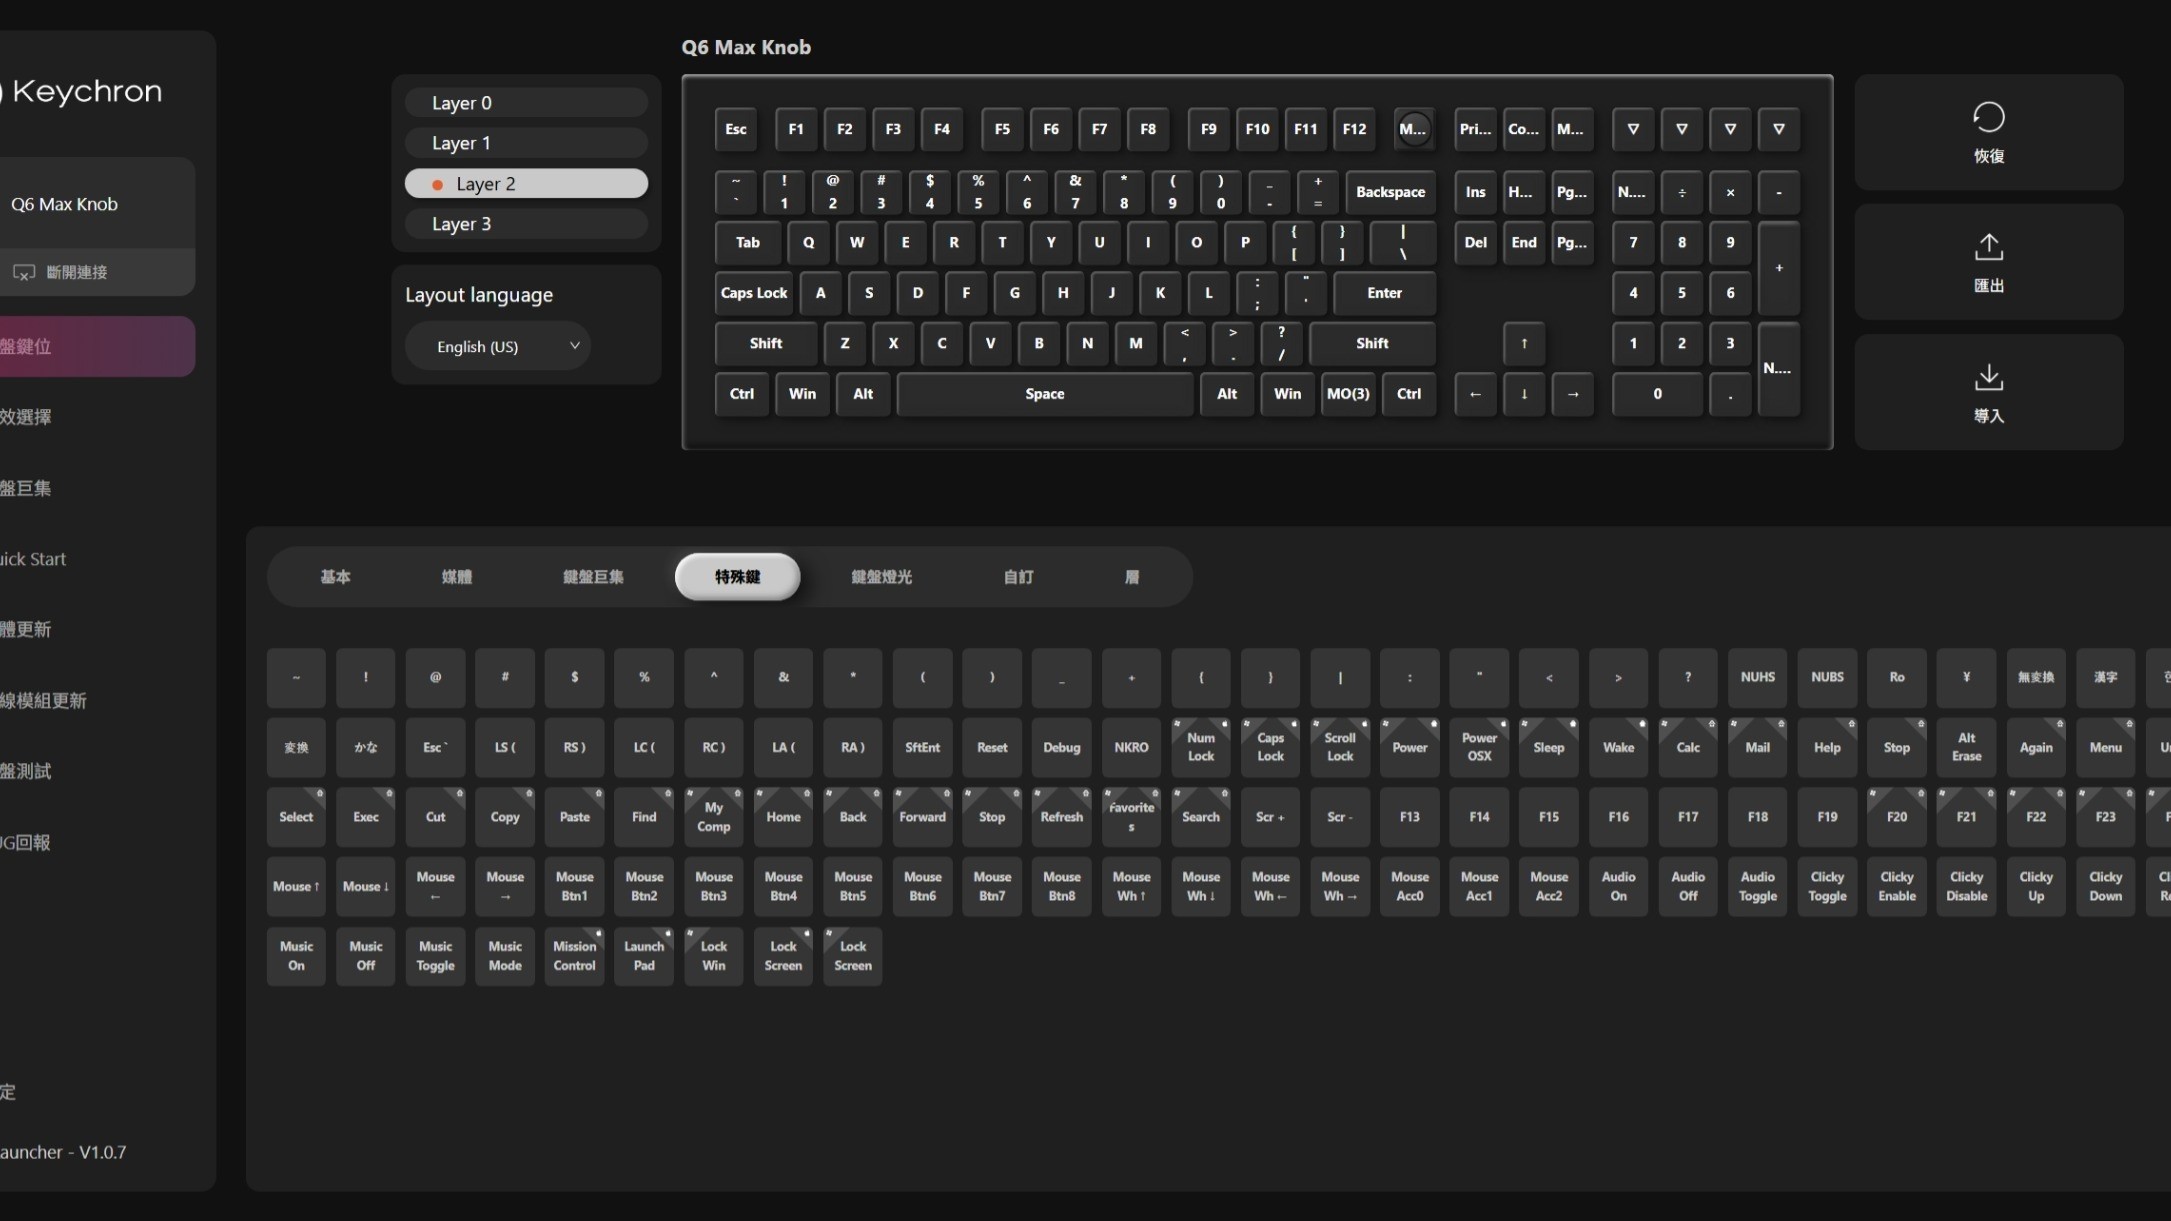
Task: Pick the Launch Pad keycode
Action: [644, 955]
